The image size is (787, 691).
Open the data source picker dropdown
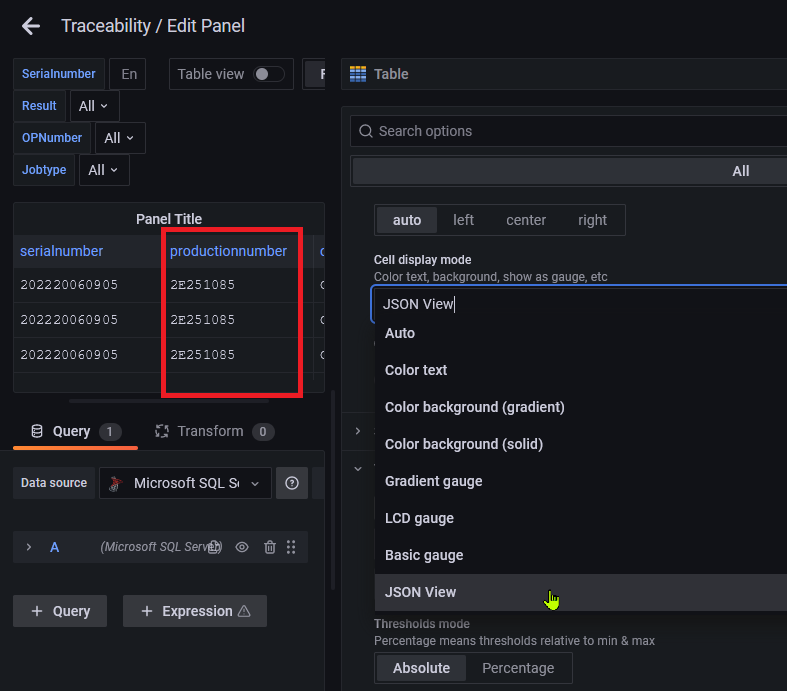[x=185, y=483]
